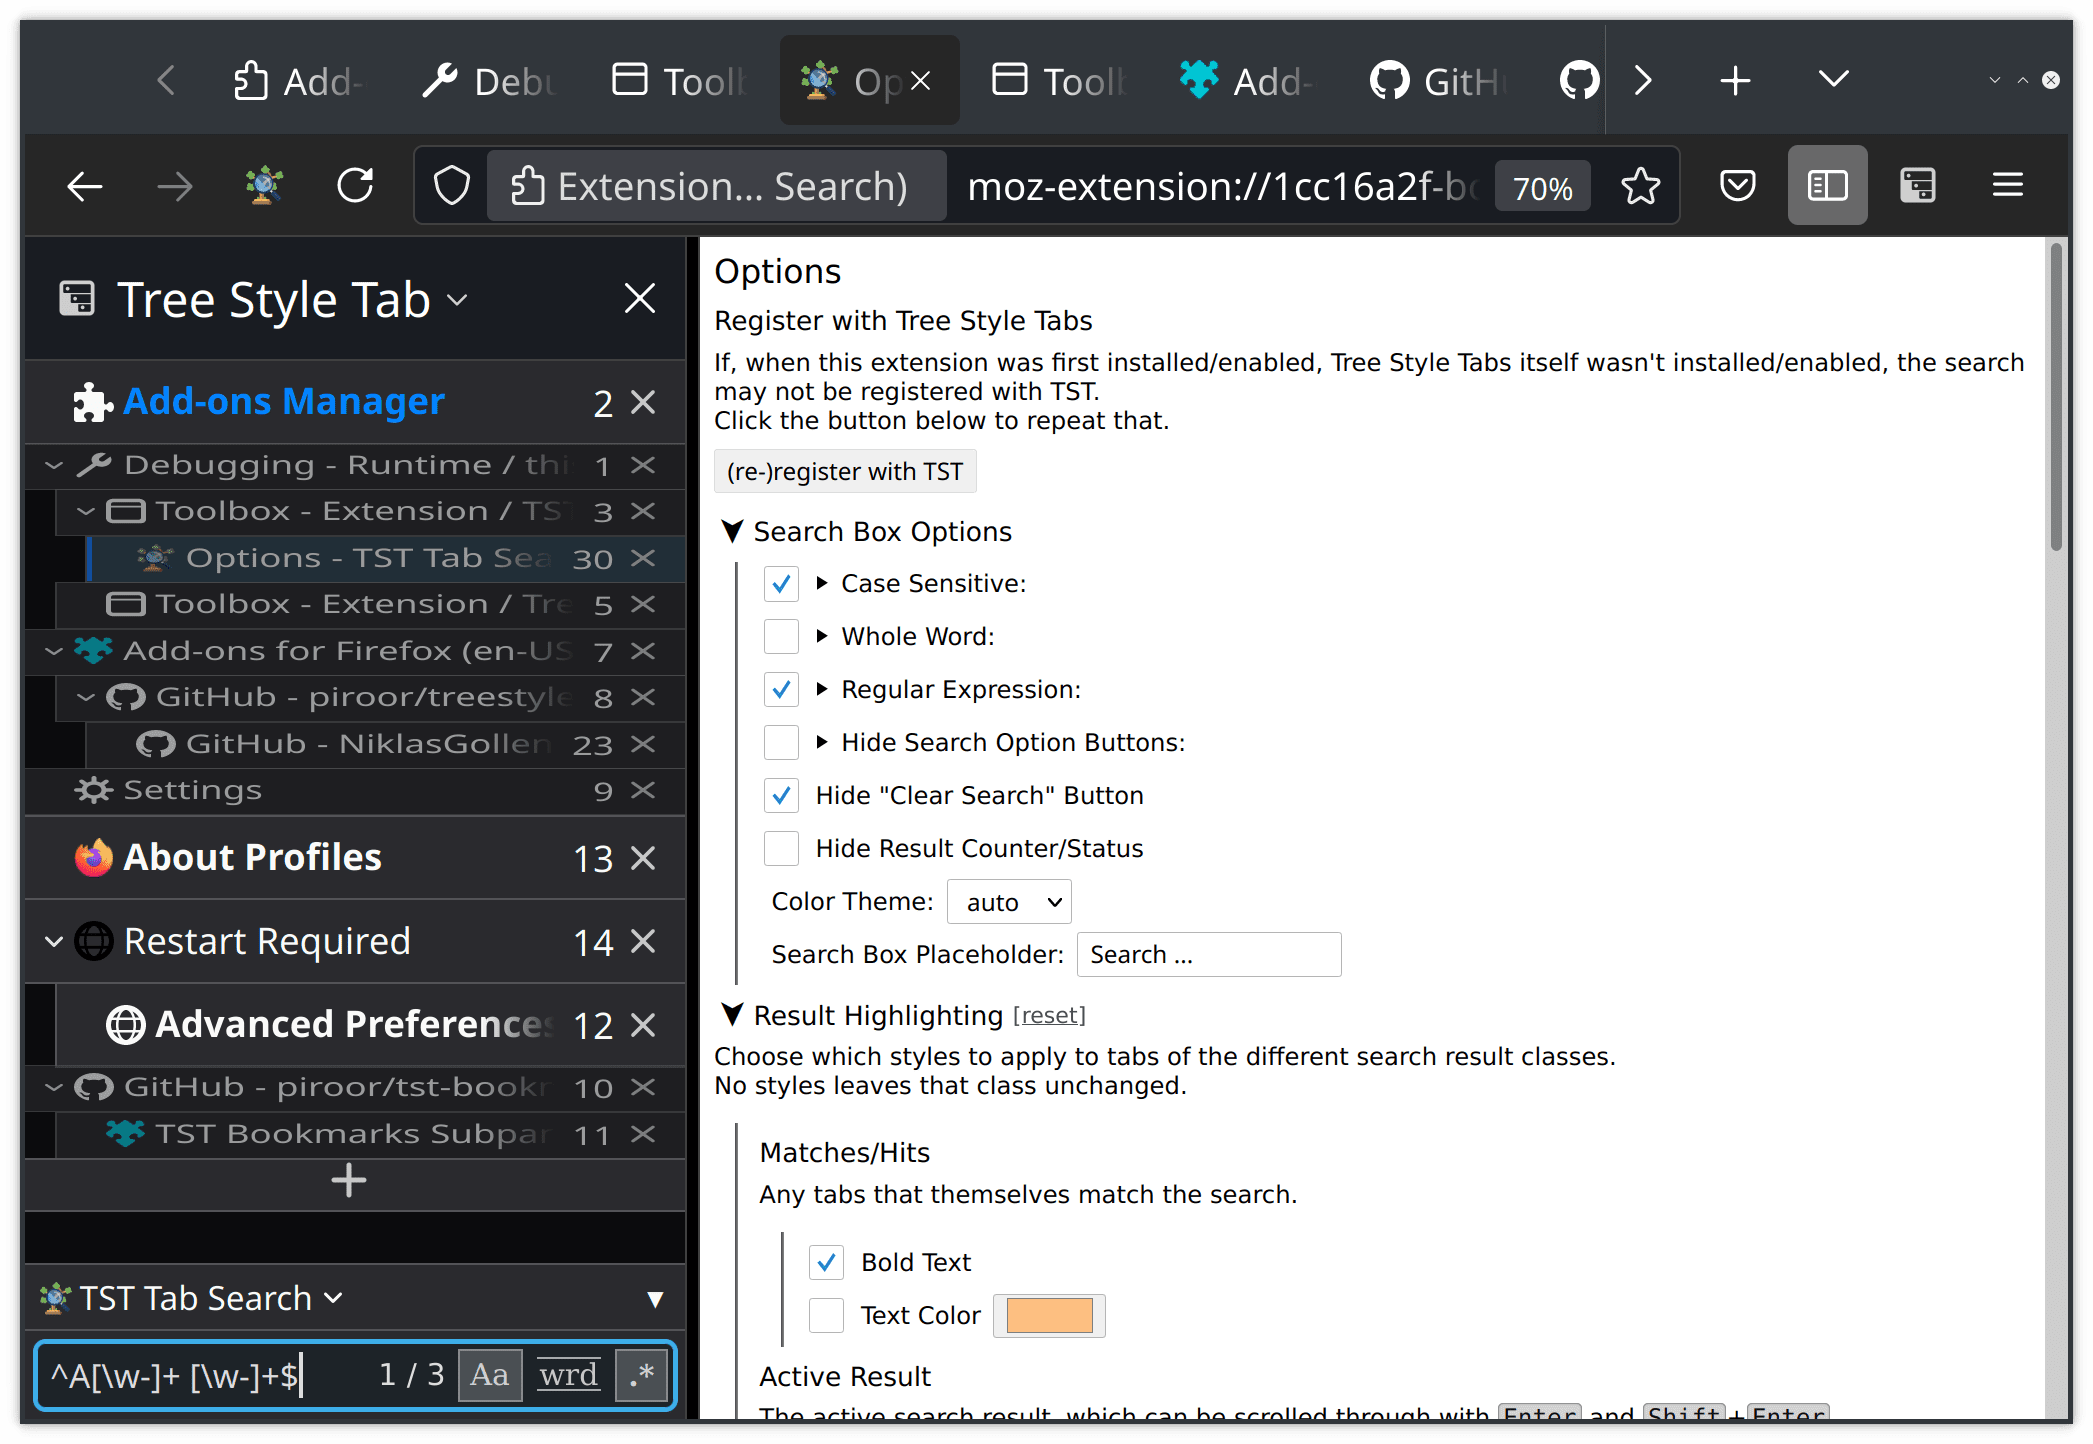The image size is (2093, 1444).
Task: Open Save to Pocket icon
Action: pyautogui.click(x=1738, y=186)
